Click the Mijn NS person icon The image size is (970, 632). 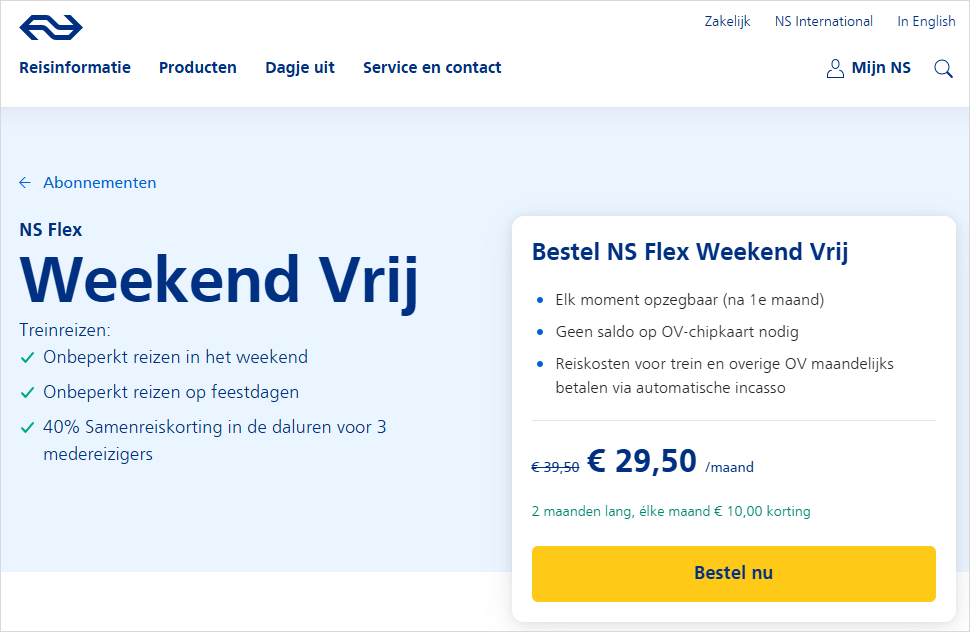click(835, 69)
